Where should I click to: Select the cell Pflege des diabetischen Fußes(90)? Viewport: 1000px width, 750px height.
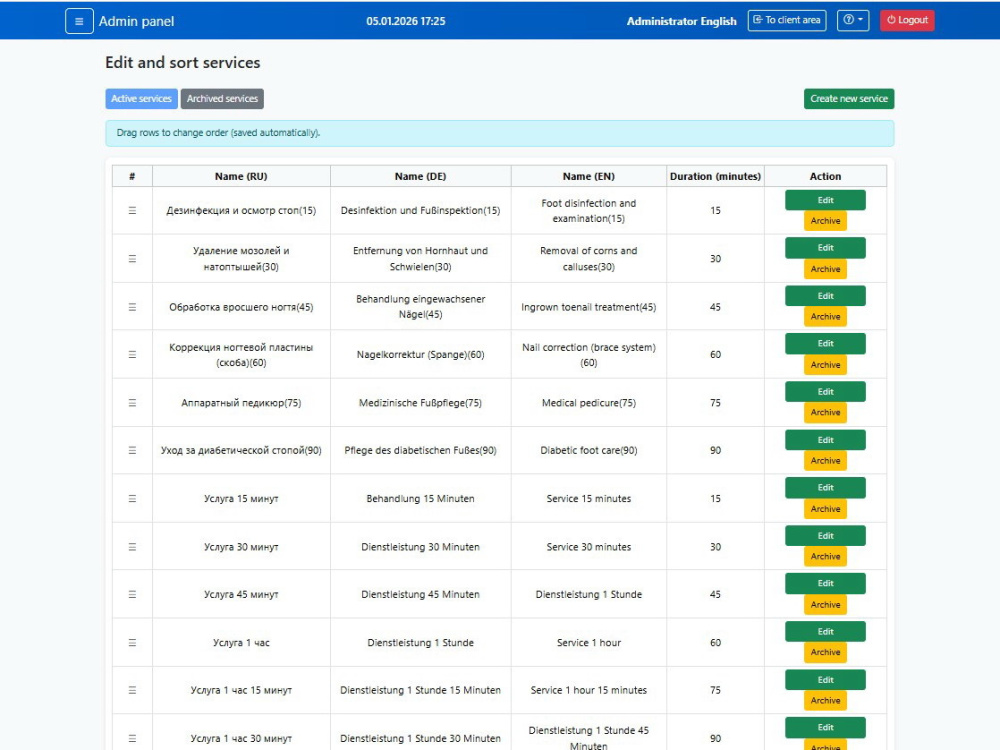click(420, 450)
